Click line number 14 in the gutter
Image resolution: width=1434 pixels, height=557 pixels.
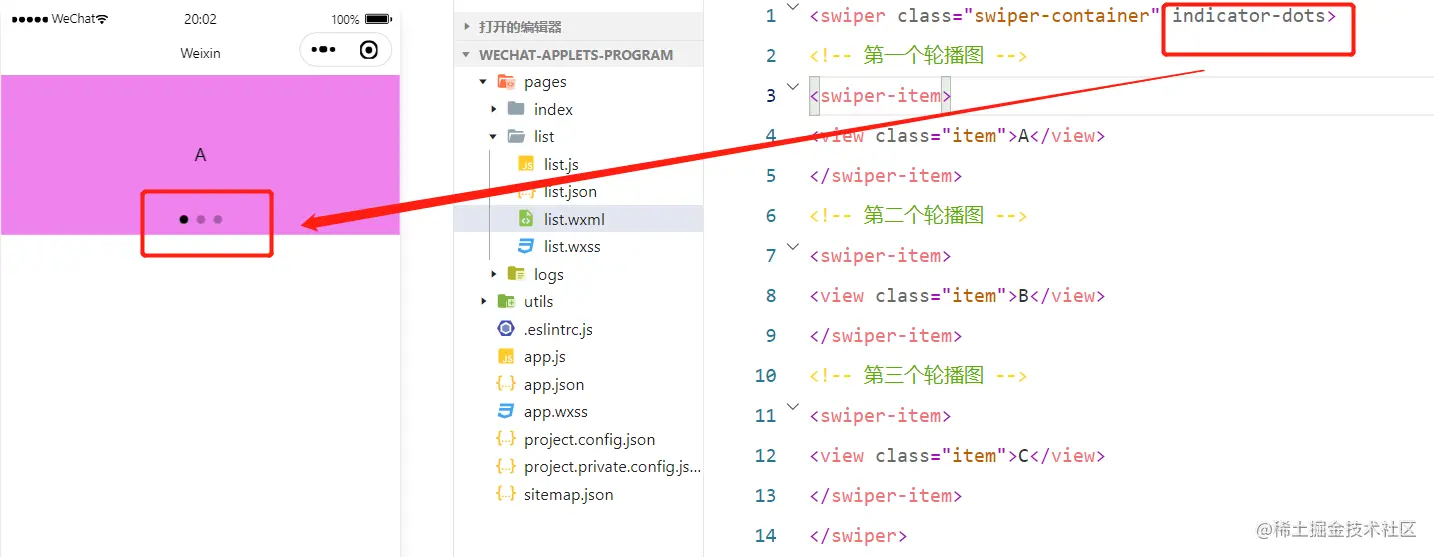coord(765,535)
